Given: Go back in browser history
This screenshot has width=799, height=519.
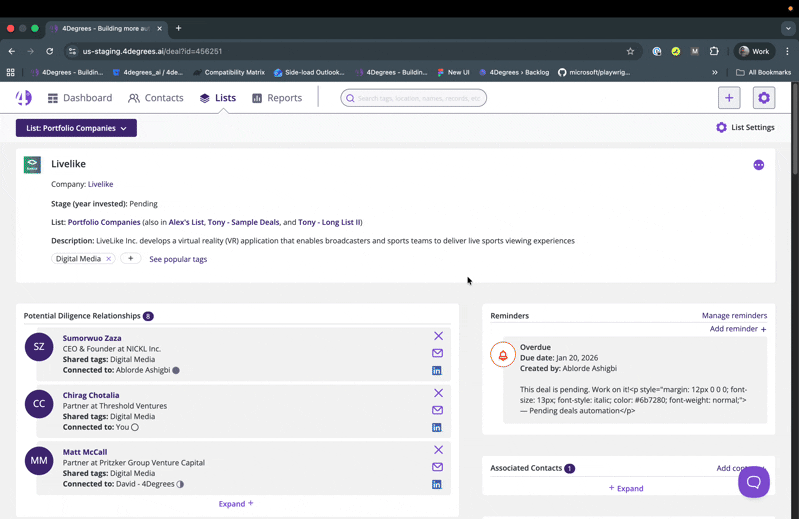Looking at the screenshot, I should tap(12, 51).
